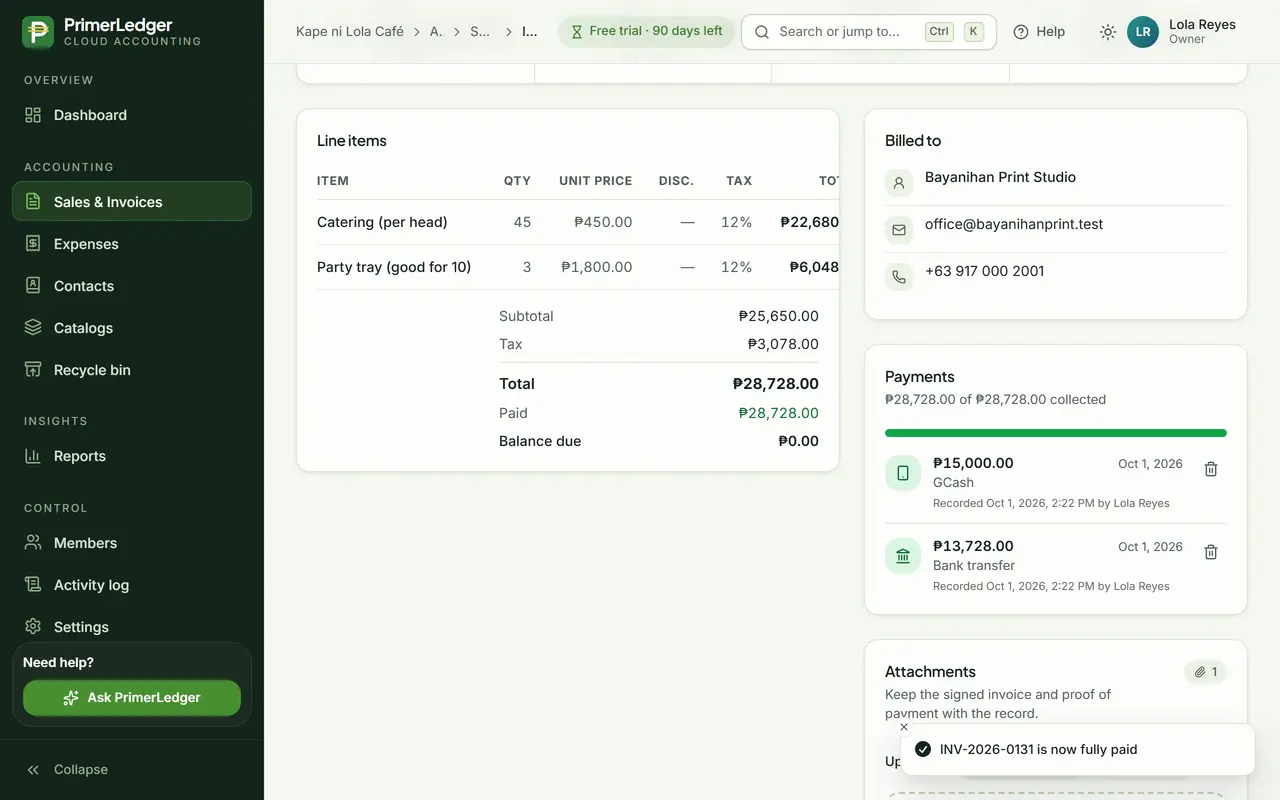This screenshot has width=1280, height=800.
Task: Click the Contacts card icon
Action: [33, 285]
